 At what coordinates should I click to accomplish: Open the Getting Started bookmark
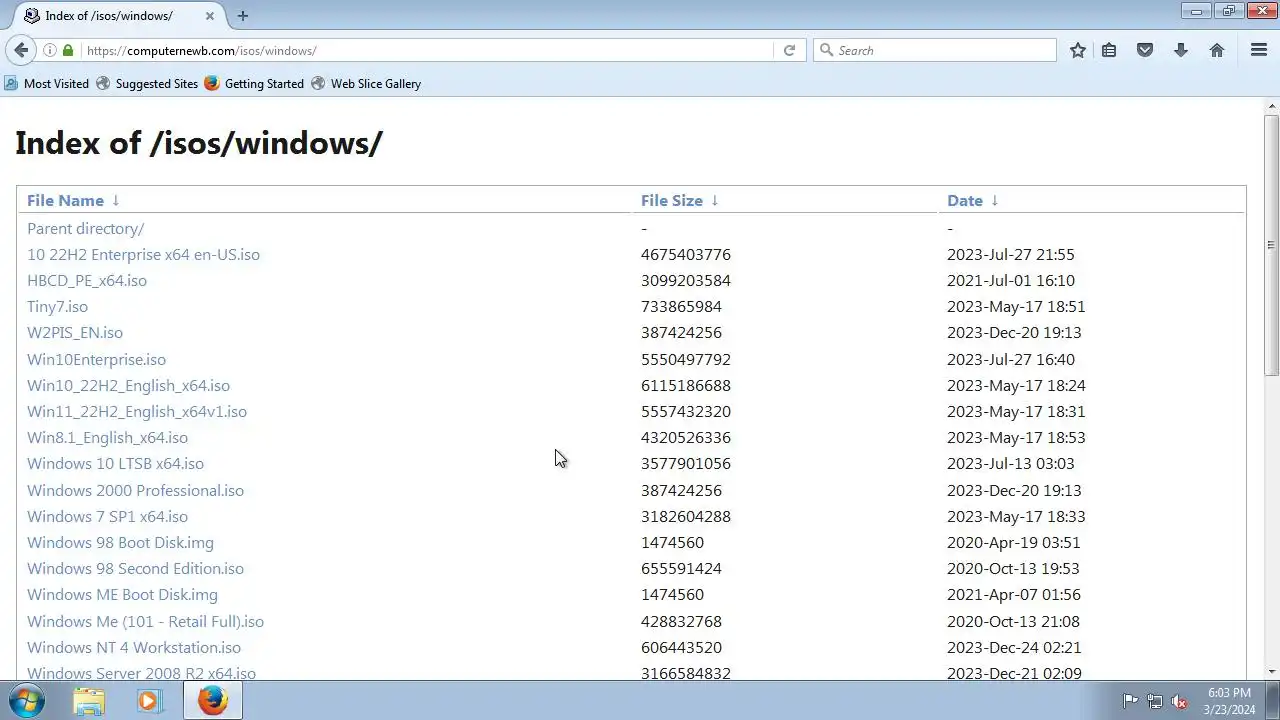[254, 83]
